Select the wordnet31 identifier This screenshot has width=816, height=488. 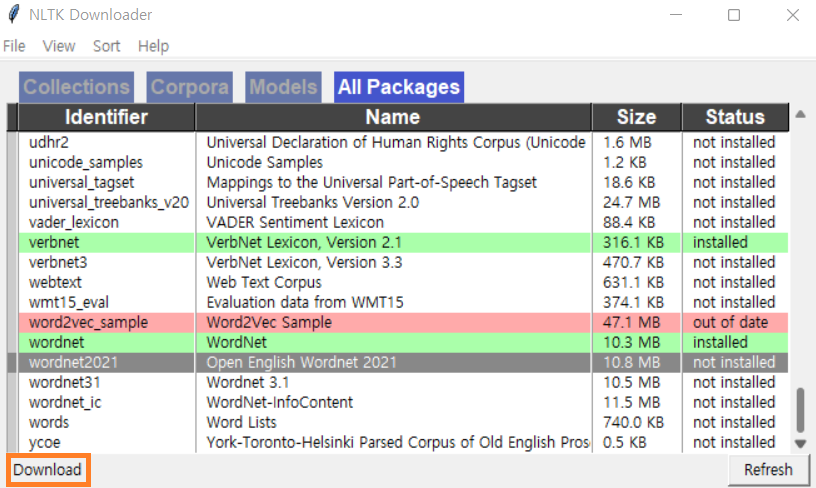(x=65, y=382)
